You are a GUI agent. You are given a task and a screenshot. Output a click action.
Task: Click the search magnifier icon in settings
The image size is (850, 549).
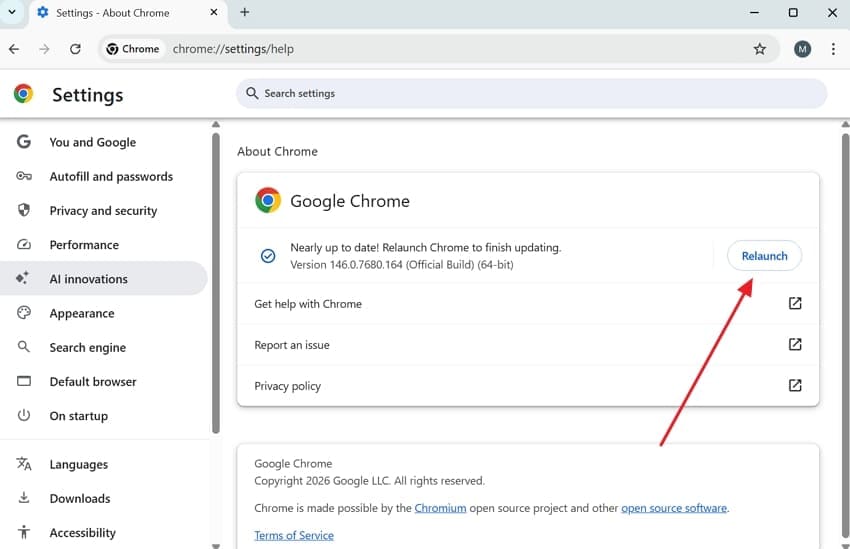pyautogui.click(x=252, y=93)
